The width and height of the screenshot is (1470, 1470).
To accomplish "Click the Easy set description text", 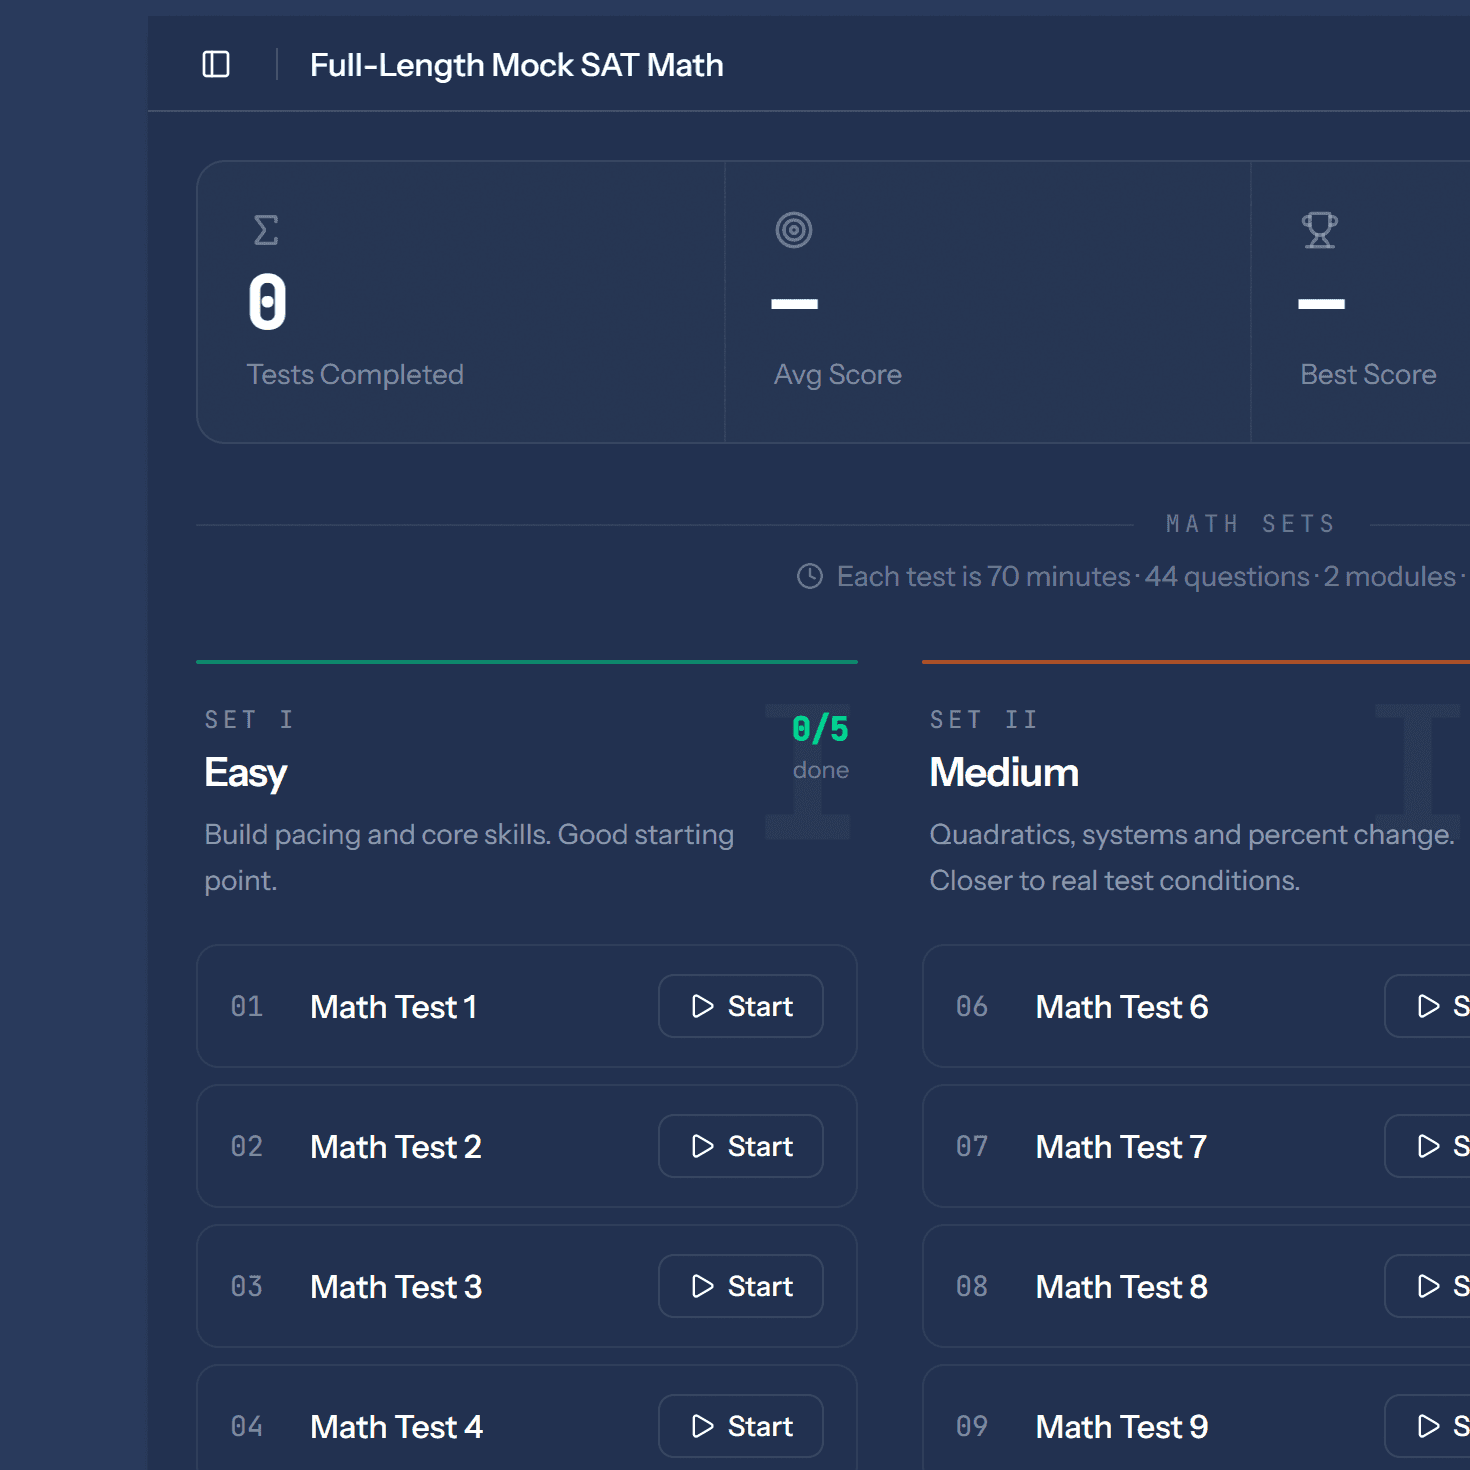I will (x=469, y=857).
